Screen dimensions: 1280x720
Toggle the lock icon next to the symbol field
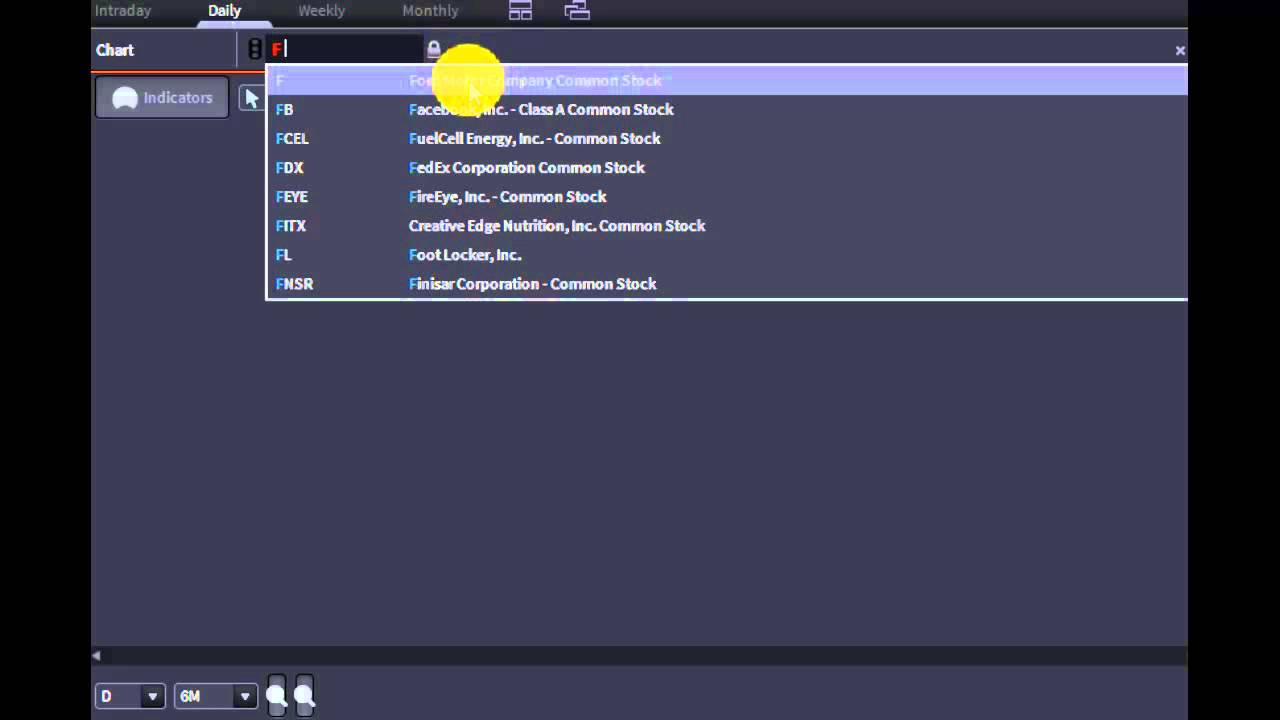pyautogui.click(x=433, y=49)
